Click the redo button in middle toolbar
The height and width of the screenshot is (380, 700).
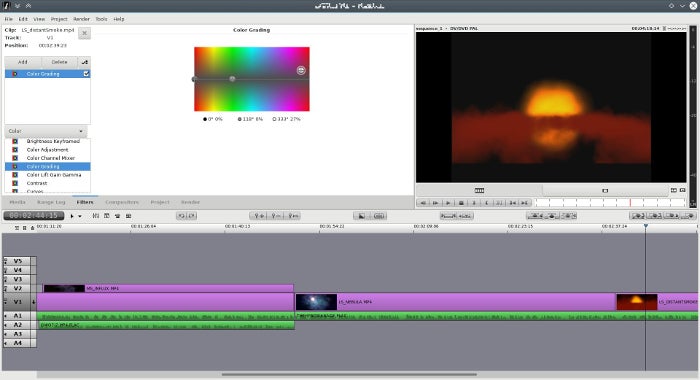click(x=191, y=216)
